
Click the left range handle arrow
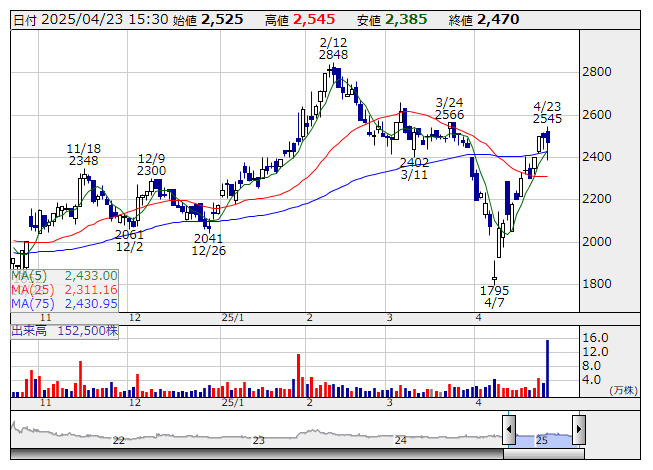tap(509, 429)
